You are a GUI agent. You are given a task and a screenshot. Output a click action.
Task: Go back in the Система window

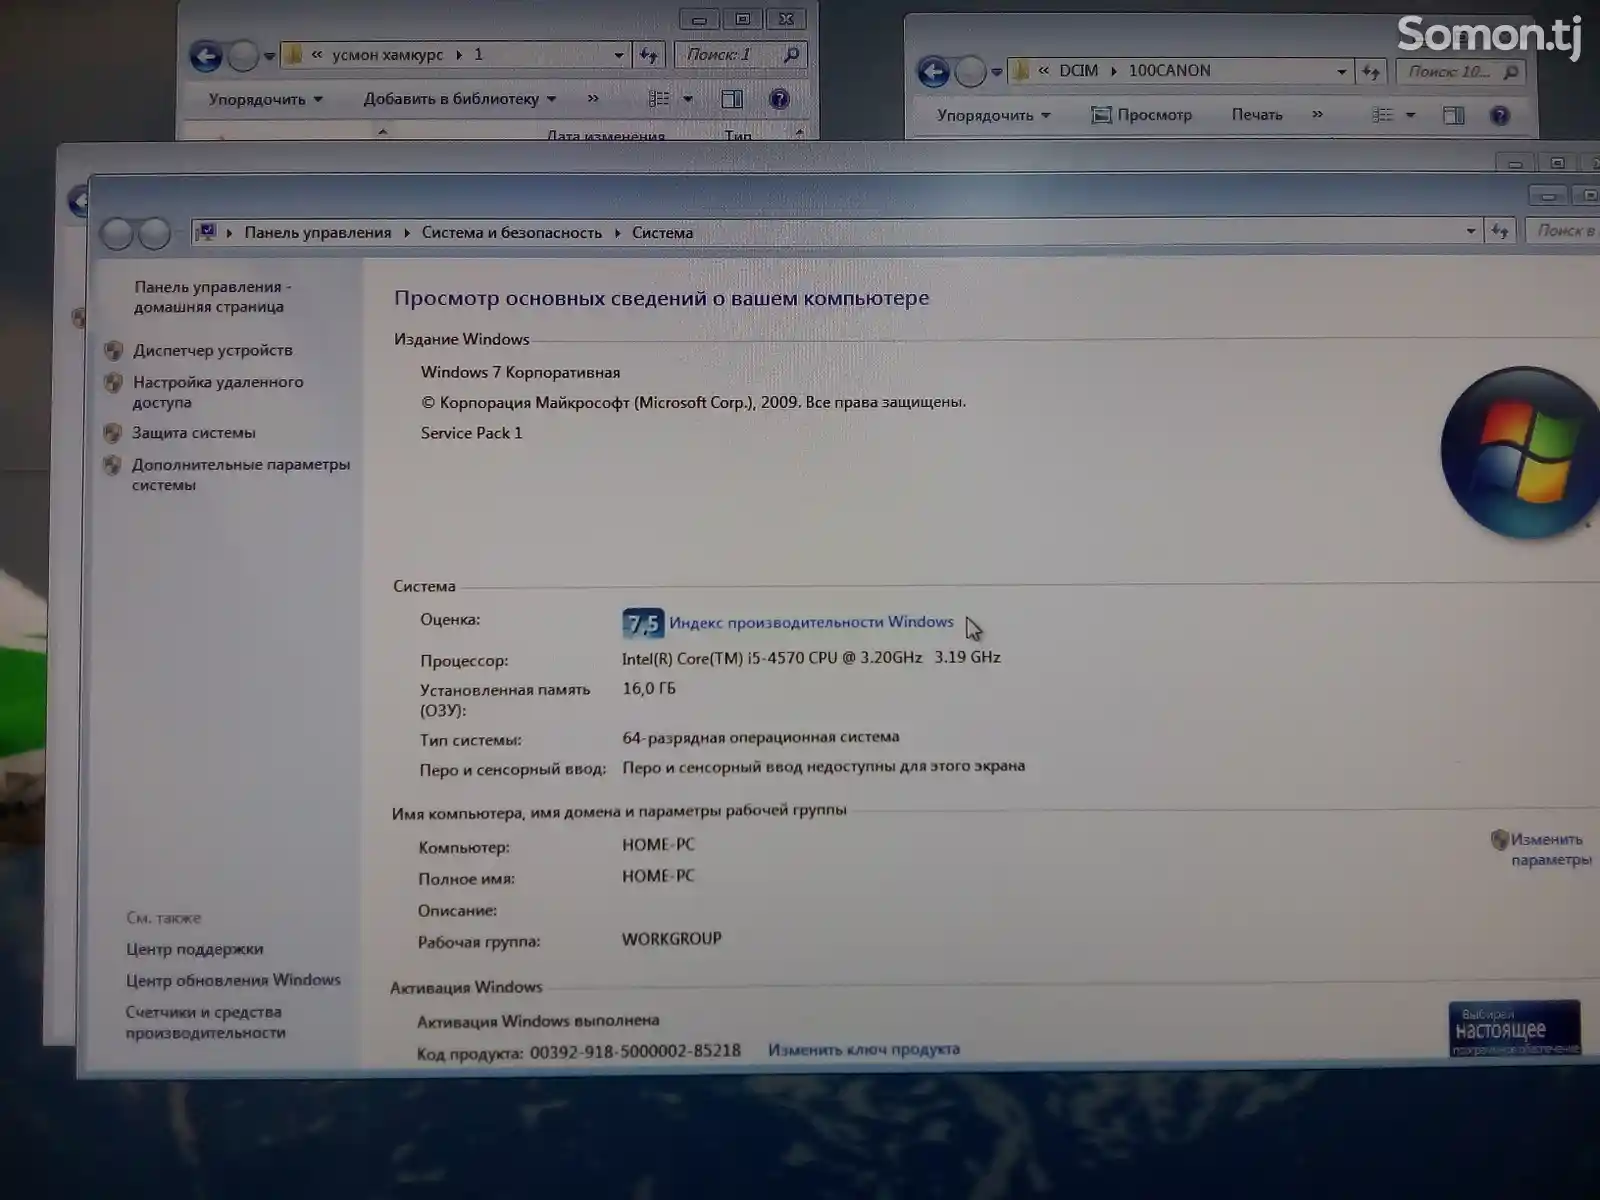coord(118,234)
